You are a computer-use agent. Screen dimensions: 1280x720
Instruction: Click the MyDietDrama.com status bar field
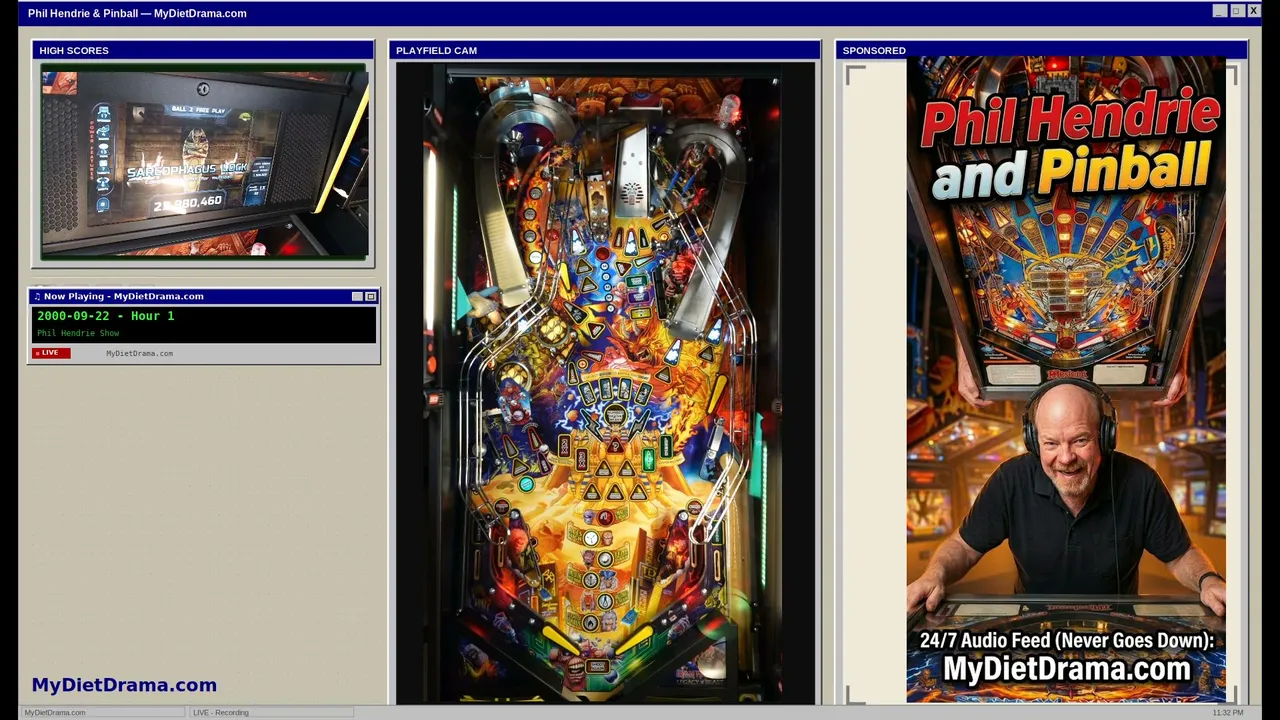pyautogui.click(x=102, y=712)
